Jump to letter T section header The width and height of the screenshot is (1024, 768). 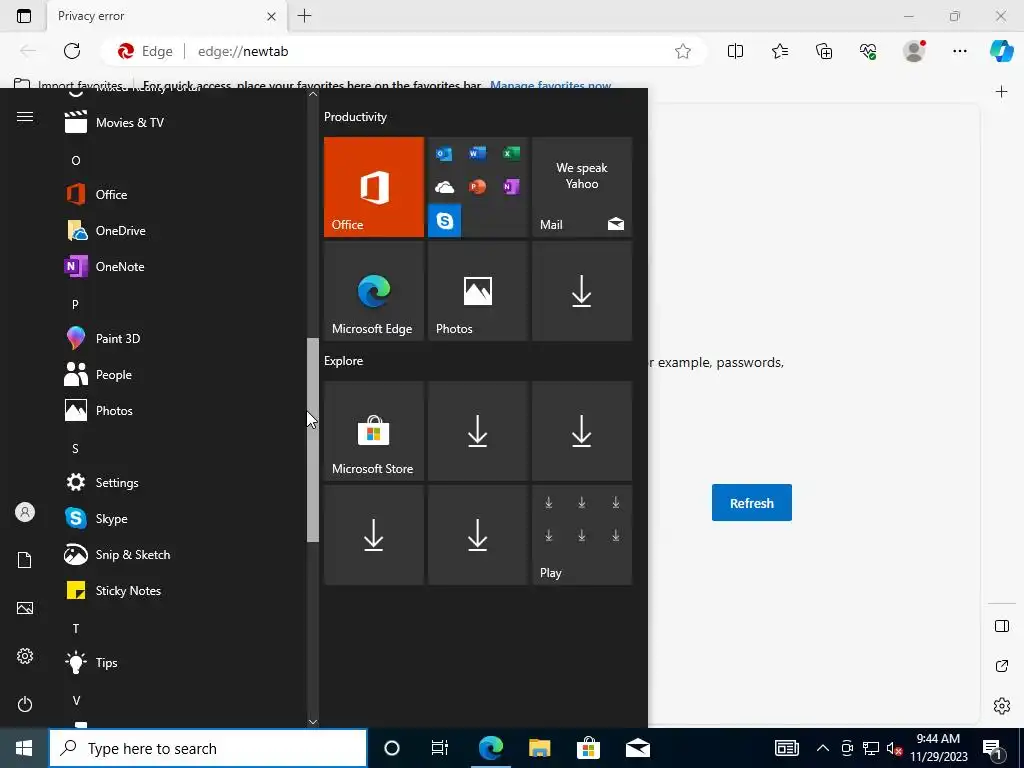pyautogui.click(x=76, y=628)
